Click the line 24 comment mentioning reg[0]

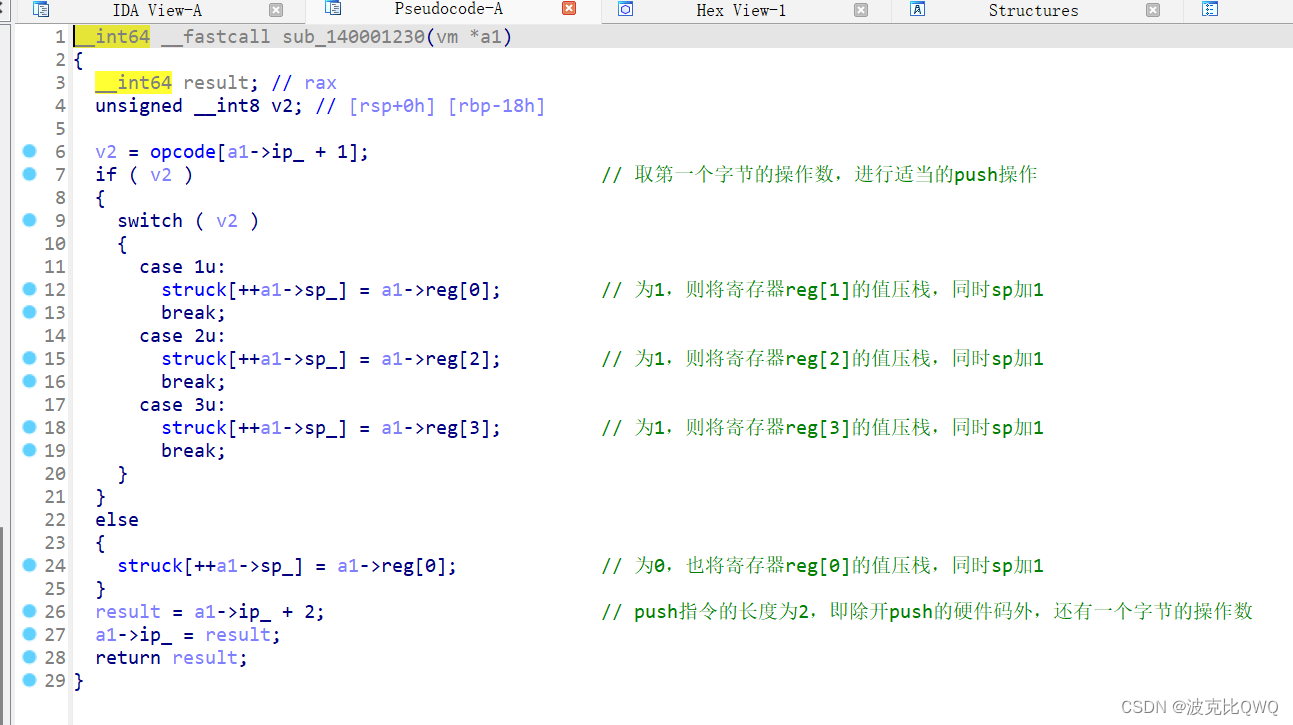point(822,566)
